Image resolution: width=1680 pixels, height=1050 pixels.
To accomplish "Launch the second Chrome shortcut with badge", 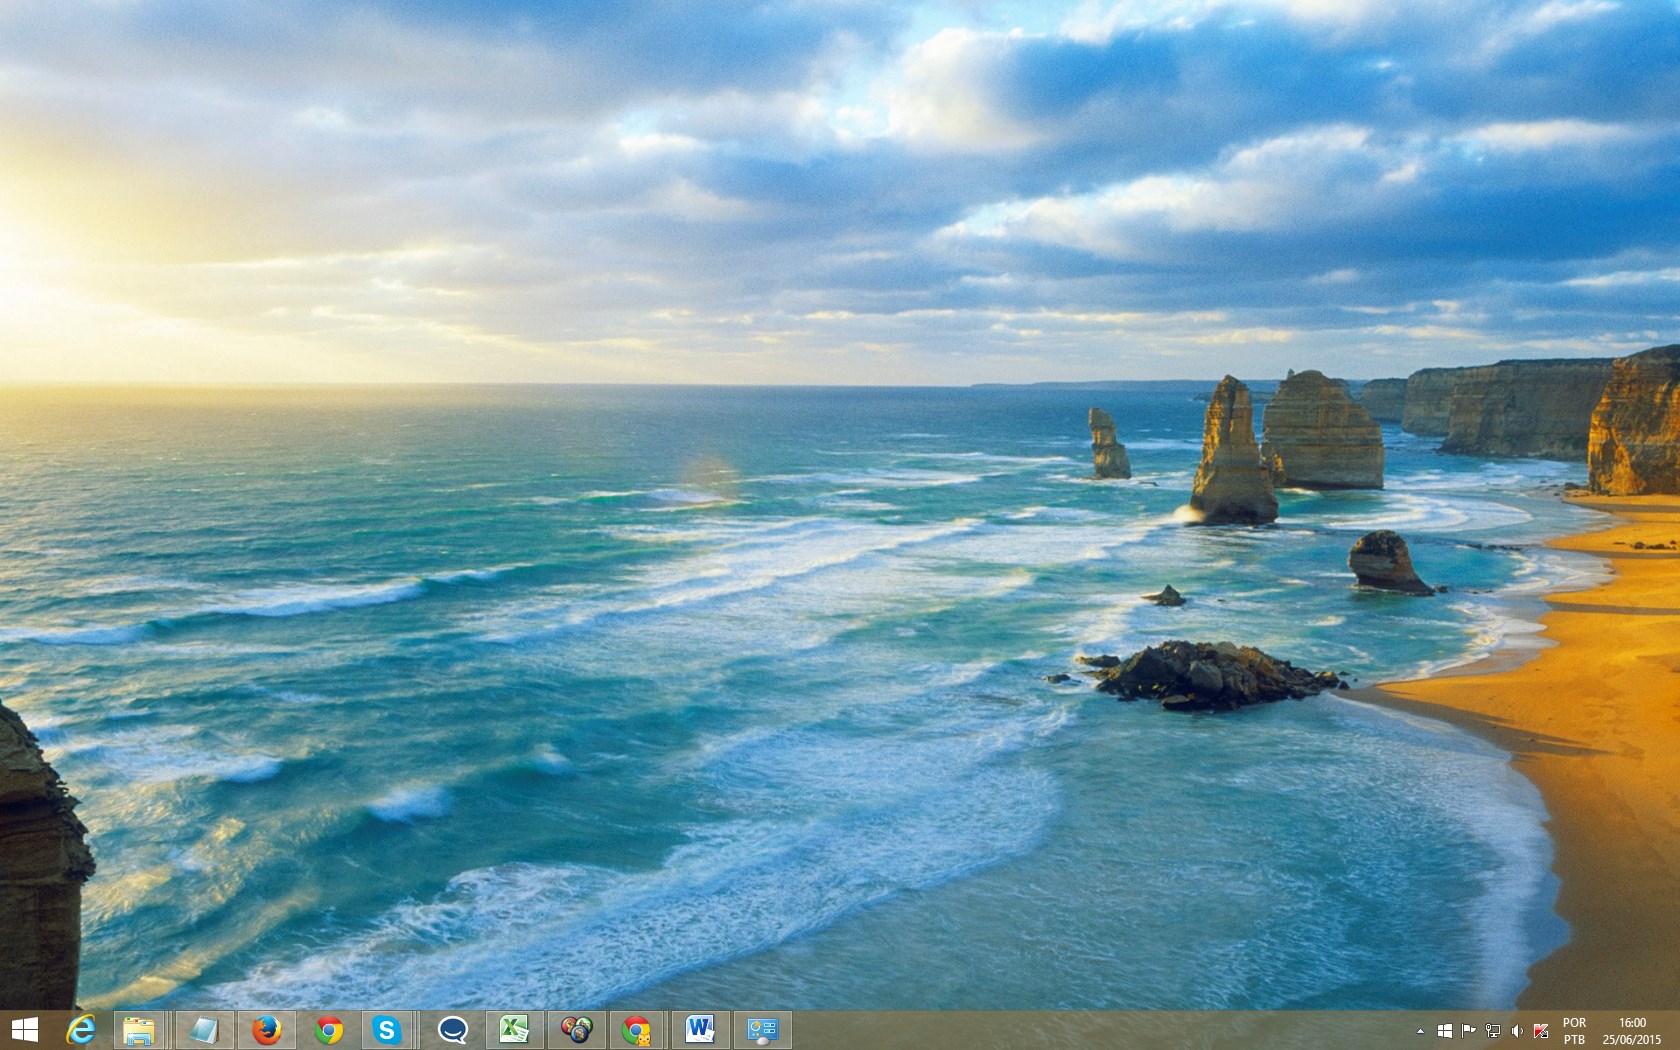I will click(x=638, y=1028).
